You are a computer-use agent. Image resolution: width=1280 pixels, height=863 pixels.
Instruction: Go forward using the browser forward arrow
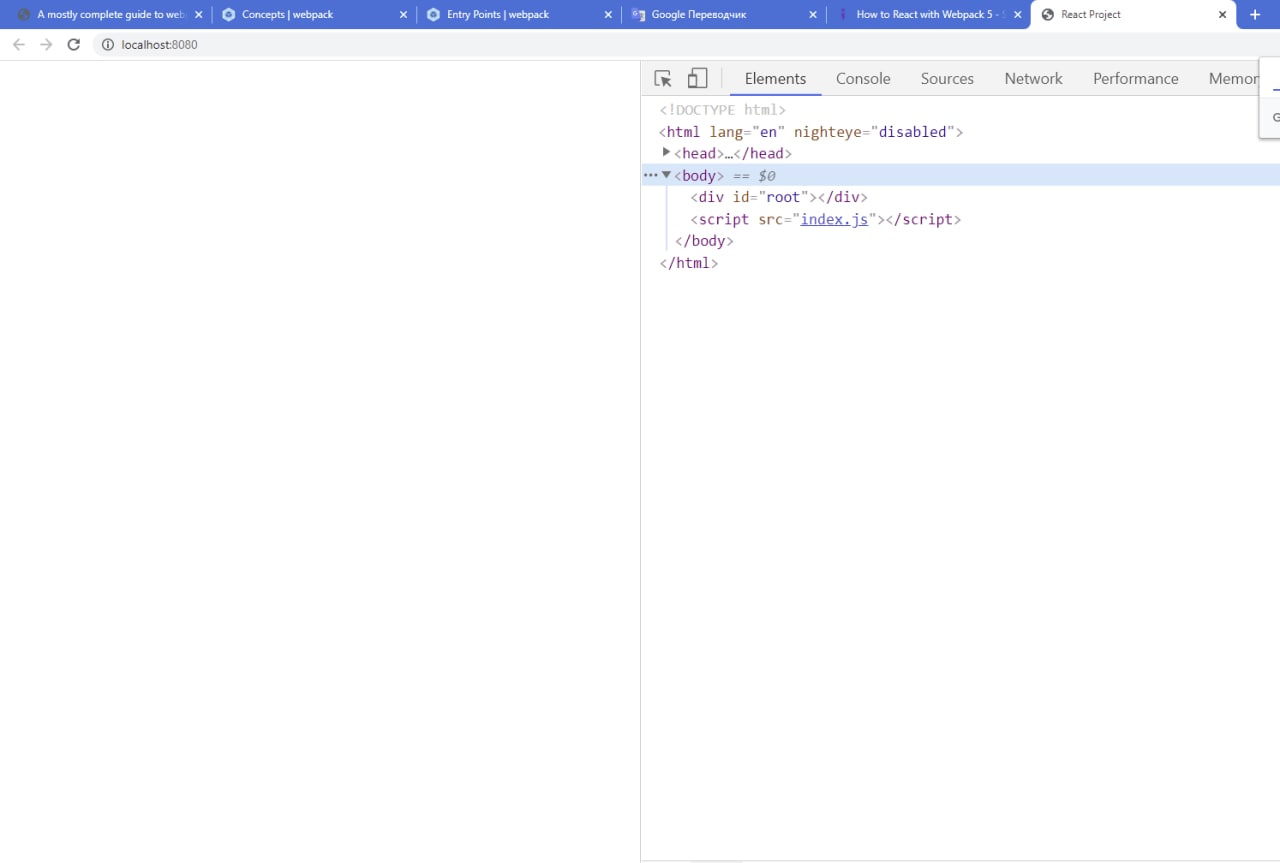coord(46,45)
